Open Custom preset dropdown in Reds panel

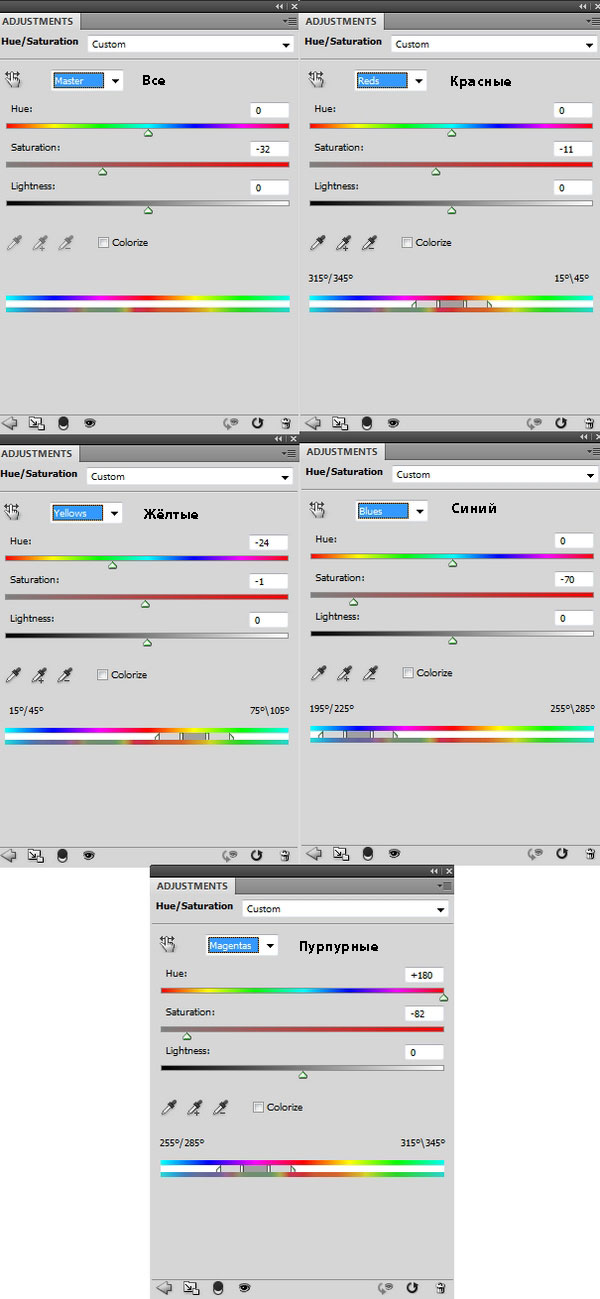(x=494, y=44)
